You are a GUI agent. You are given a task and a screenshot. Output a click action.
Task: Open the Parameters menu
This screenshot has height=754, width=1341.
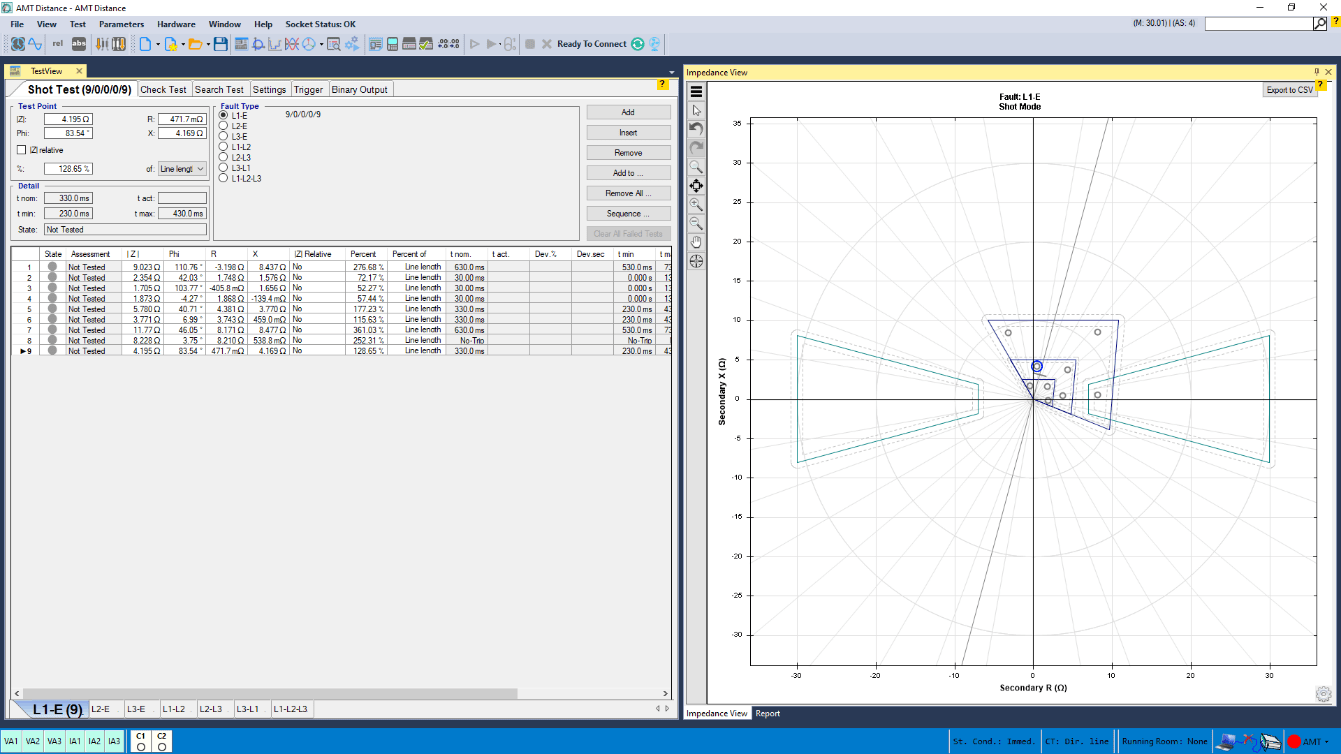tap(121, 24)
